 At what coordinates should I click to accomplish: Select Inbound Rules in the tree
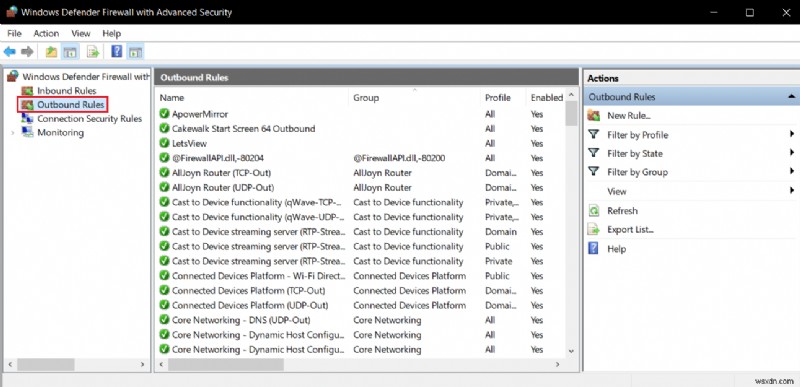point(66,91)
